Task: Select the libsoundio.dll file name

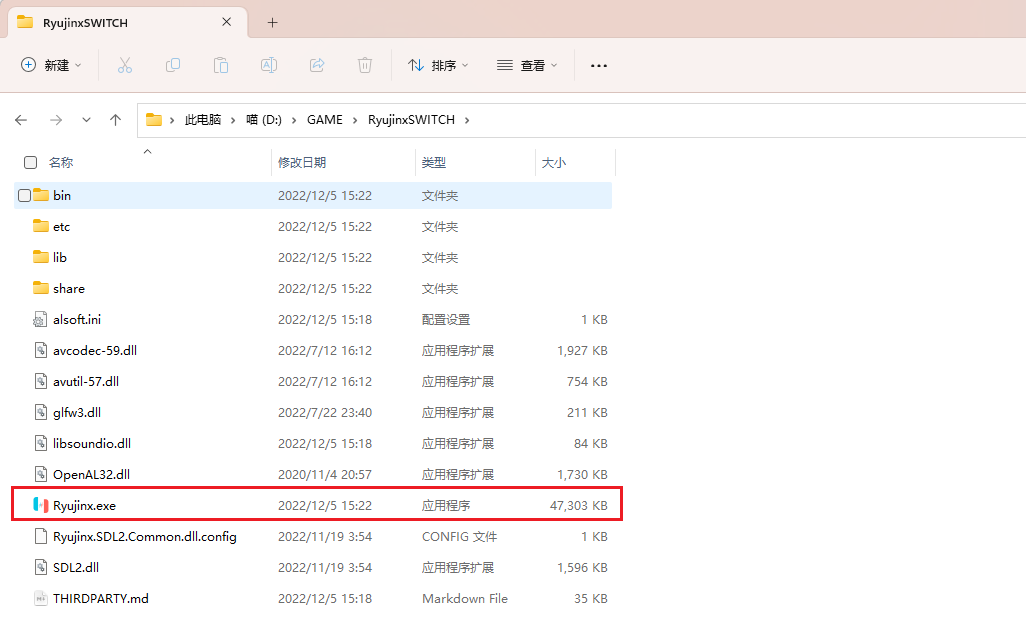Action: (92, 443)
